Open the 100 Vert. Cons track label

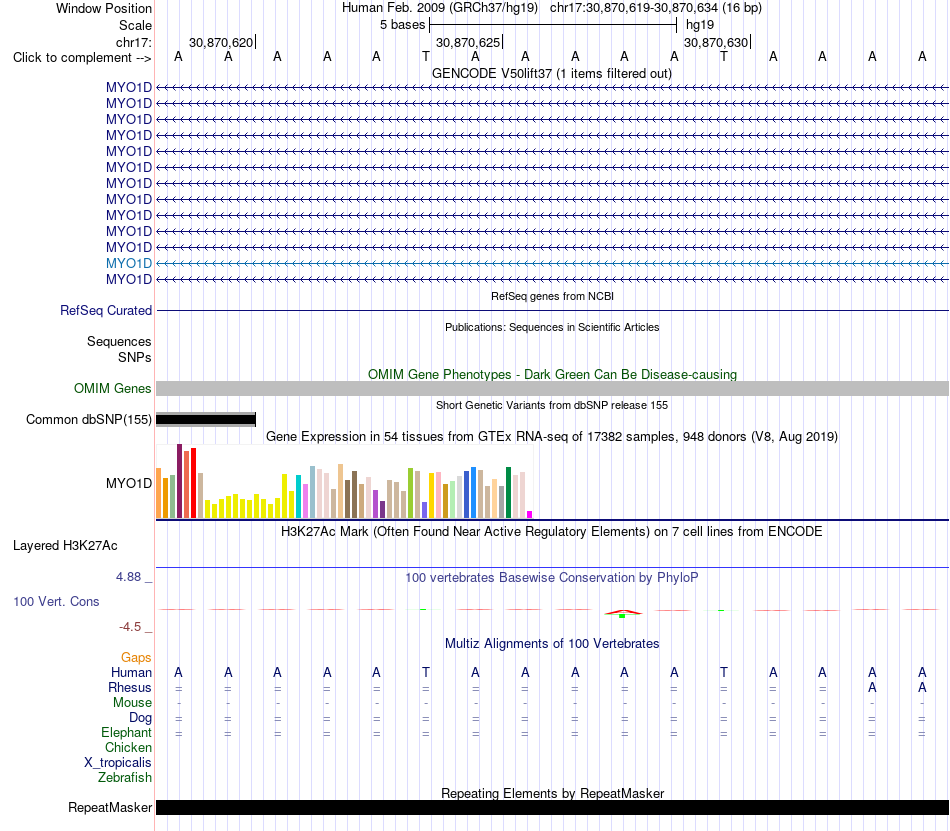click(x=56, y=601)
